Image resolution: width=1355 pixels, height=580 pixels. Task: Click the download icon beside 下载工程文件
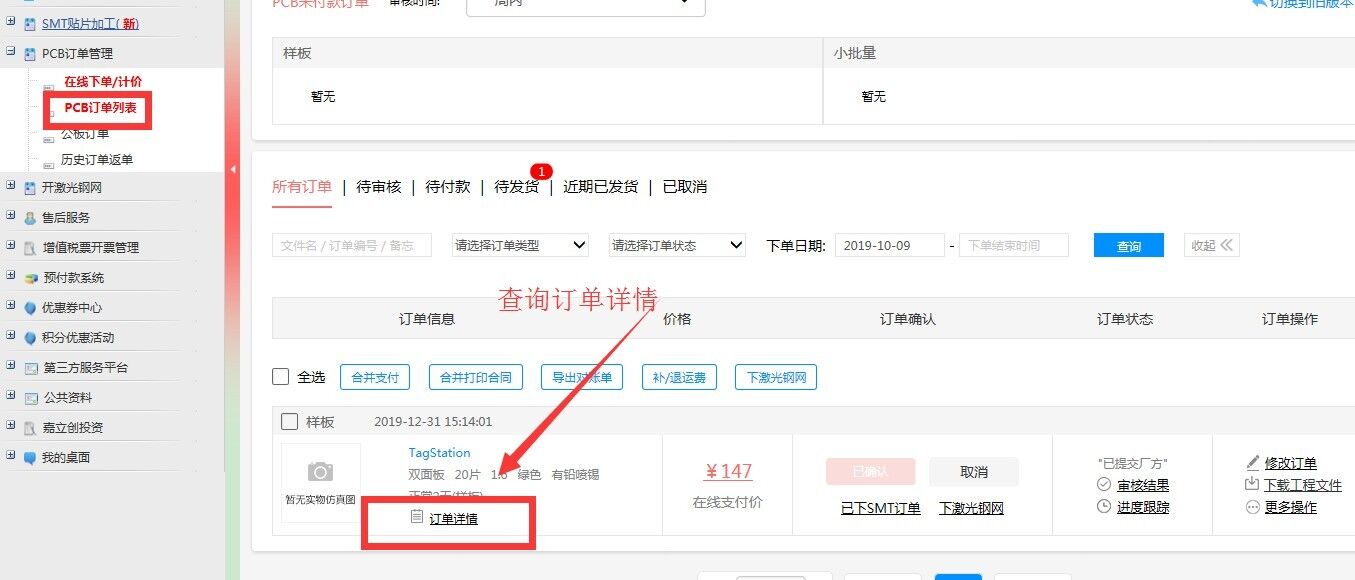(1252, 485)
